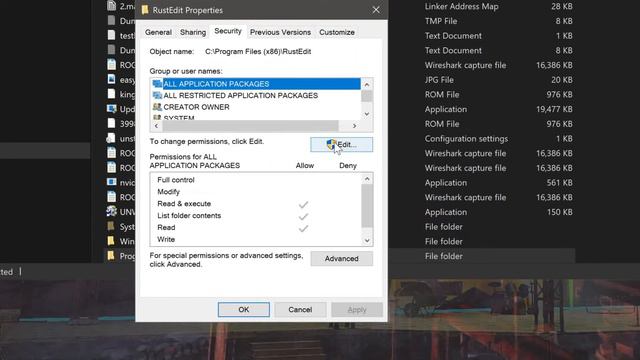Viewport: 640px width, 360px height.
Task: Click the Read Allow checkmark
Action: tap(303, 228)
